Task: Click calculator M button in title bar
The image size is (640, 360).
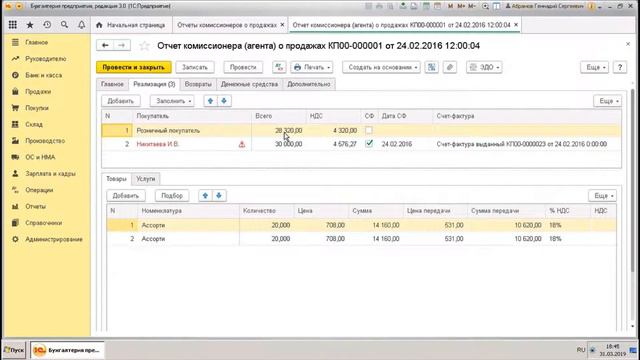Action: pyautogui.click(x=451, y=6)
